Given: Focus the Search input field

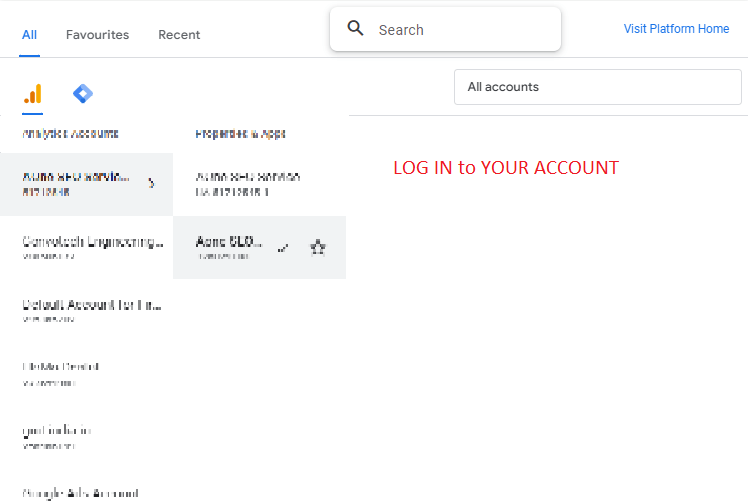Looking at the screenshot, I should (445, 29).
